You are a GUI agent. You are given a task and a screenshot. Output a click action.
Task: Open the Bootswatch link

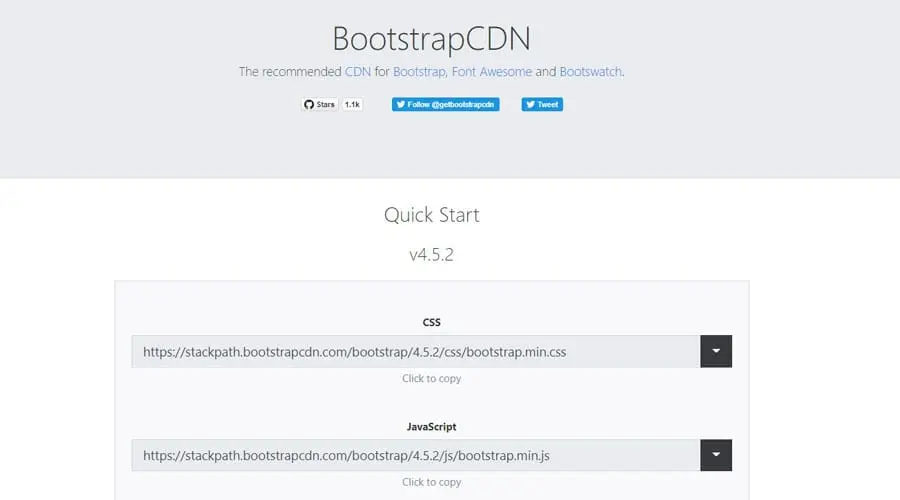(x=591, y=72)
